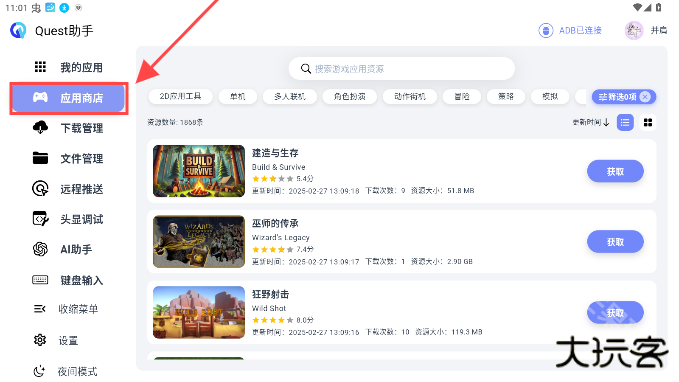
Task: Click the Android battery status icon
Action: pos(659,7)
